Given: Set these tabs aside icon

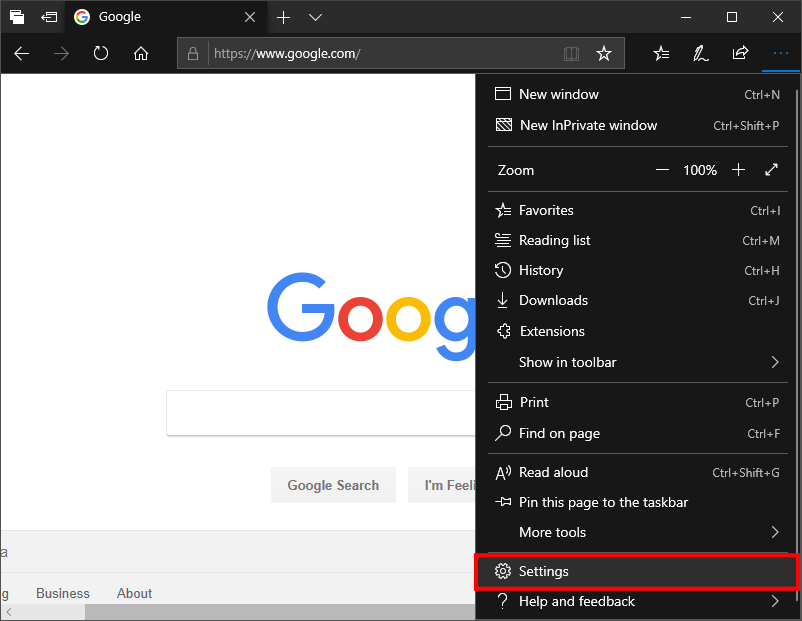Looking at the screenshot, I should [49, 17].
